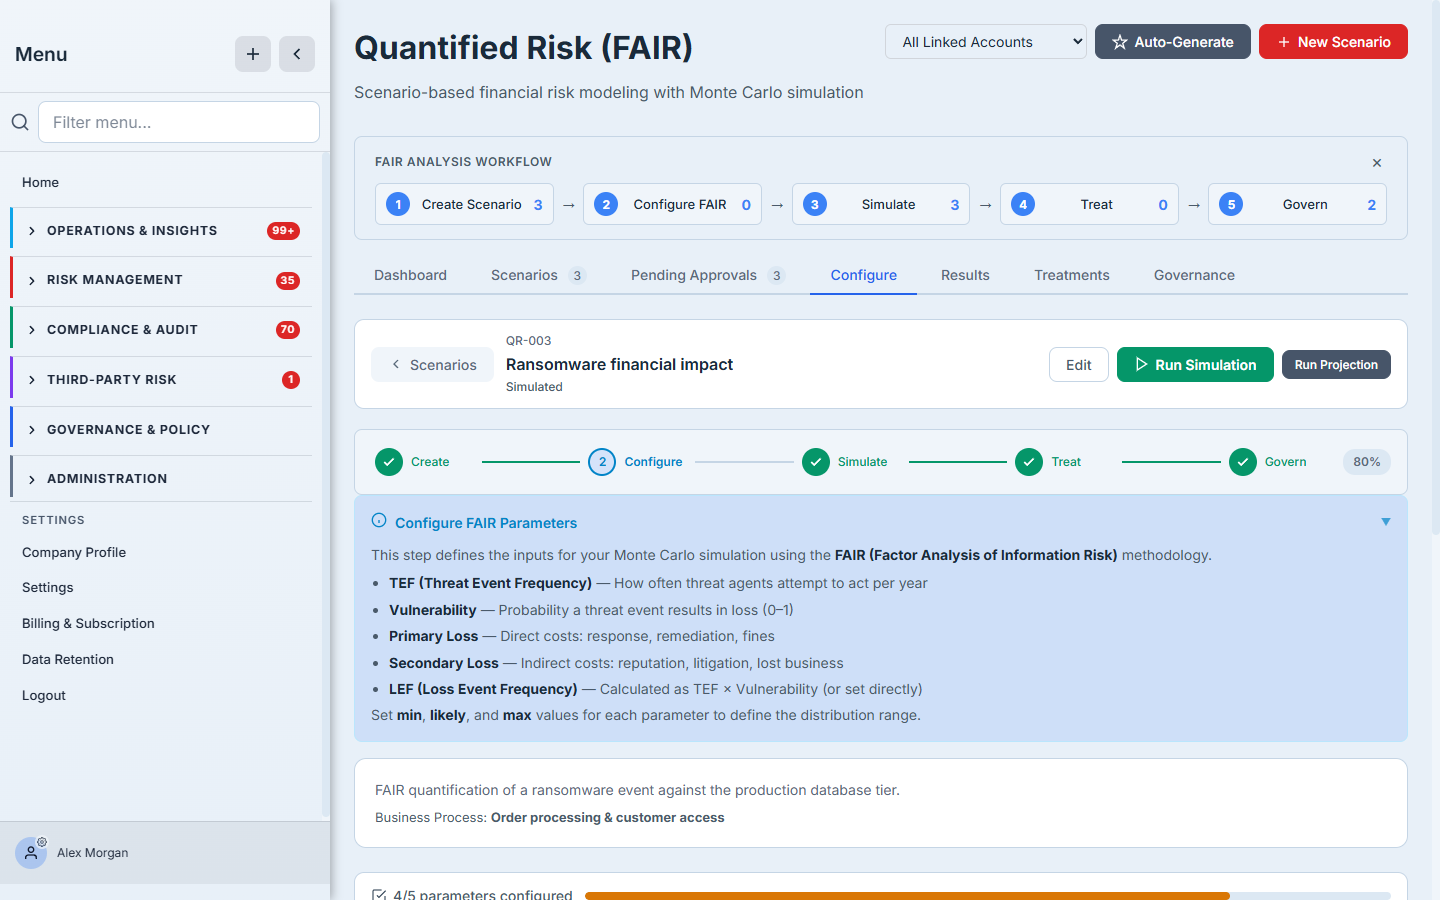
Task: Click the green Govern checkmark step
Action: [1243, 462]
